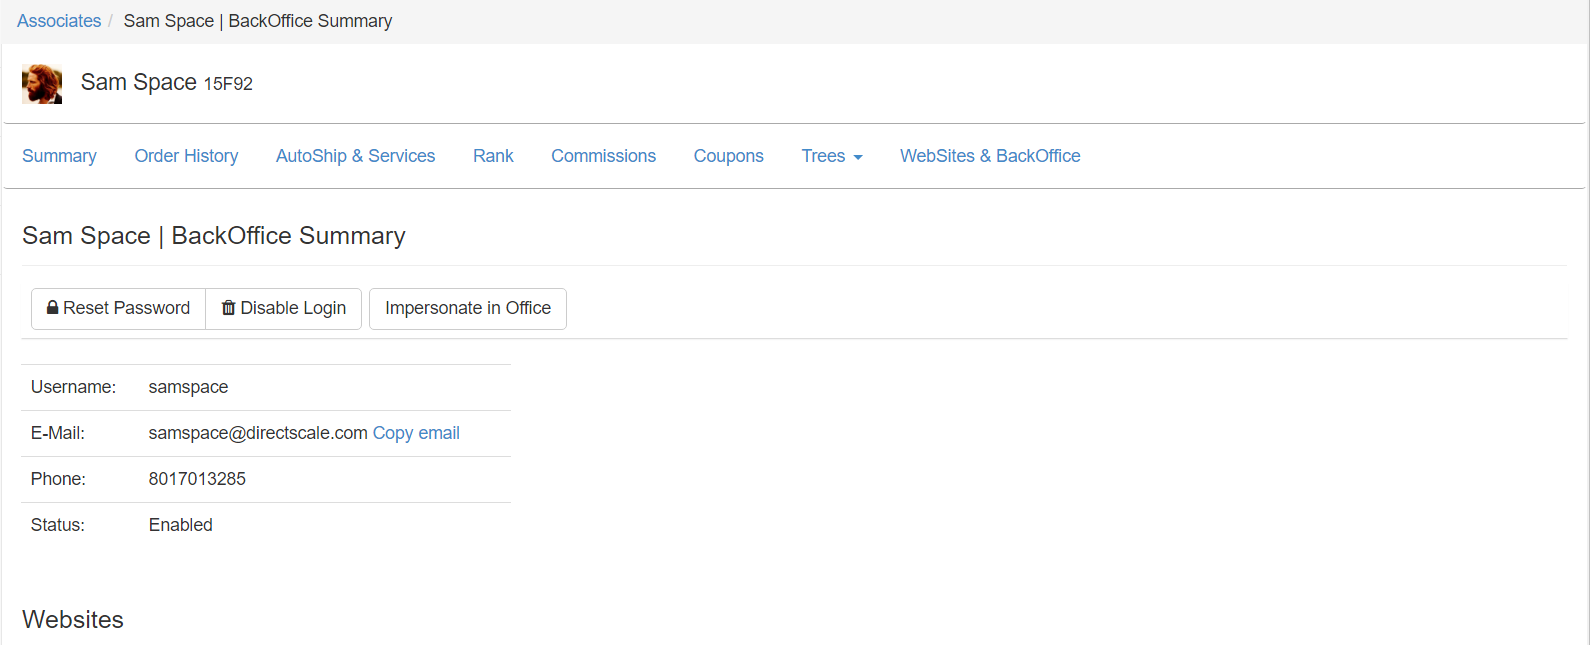Click the Websites section heading
The image size is (1590, 645).
pos(73,620)
